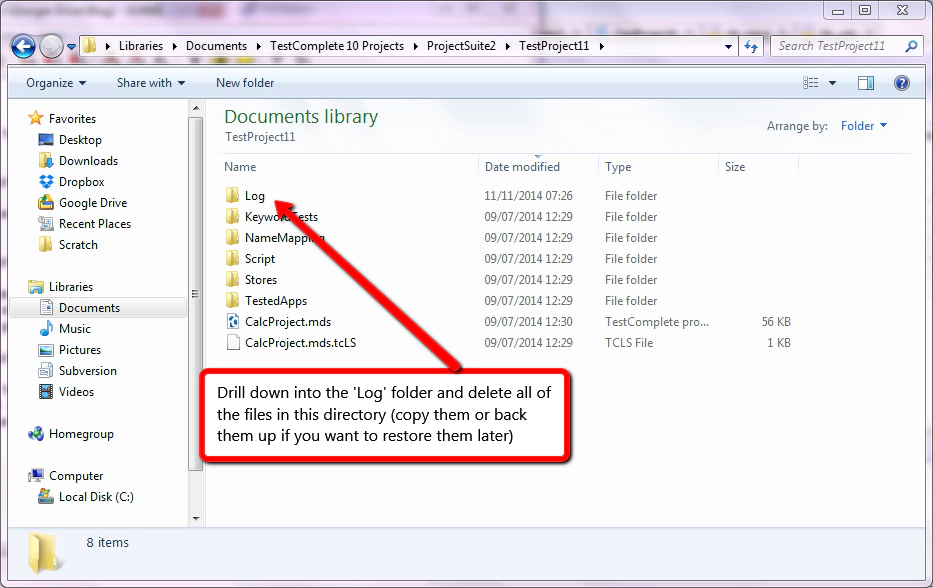Viewport: 933px width, 588px height.
Task: Open the Log folder
Action: click(251, 196)
